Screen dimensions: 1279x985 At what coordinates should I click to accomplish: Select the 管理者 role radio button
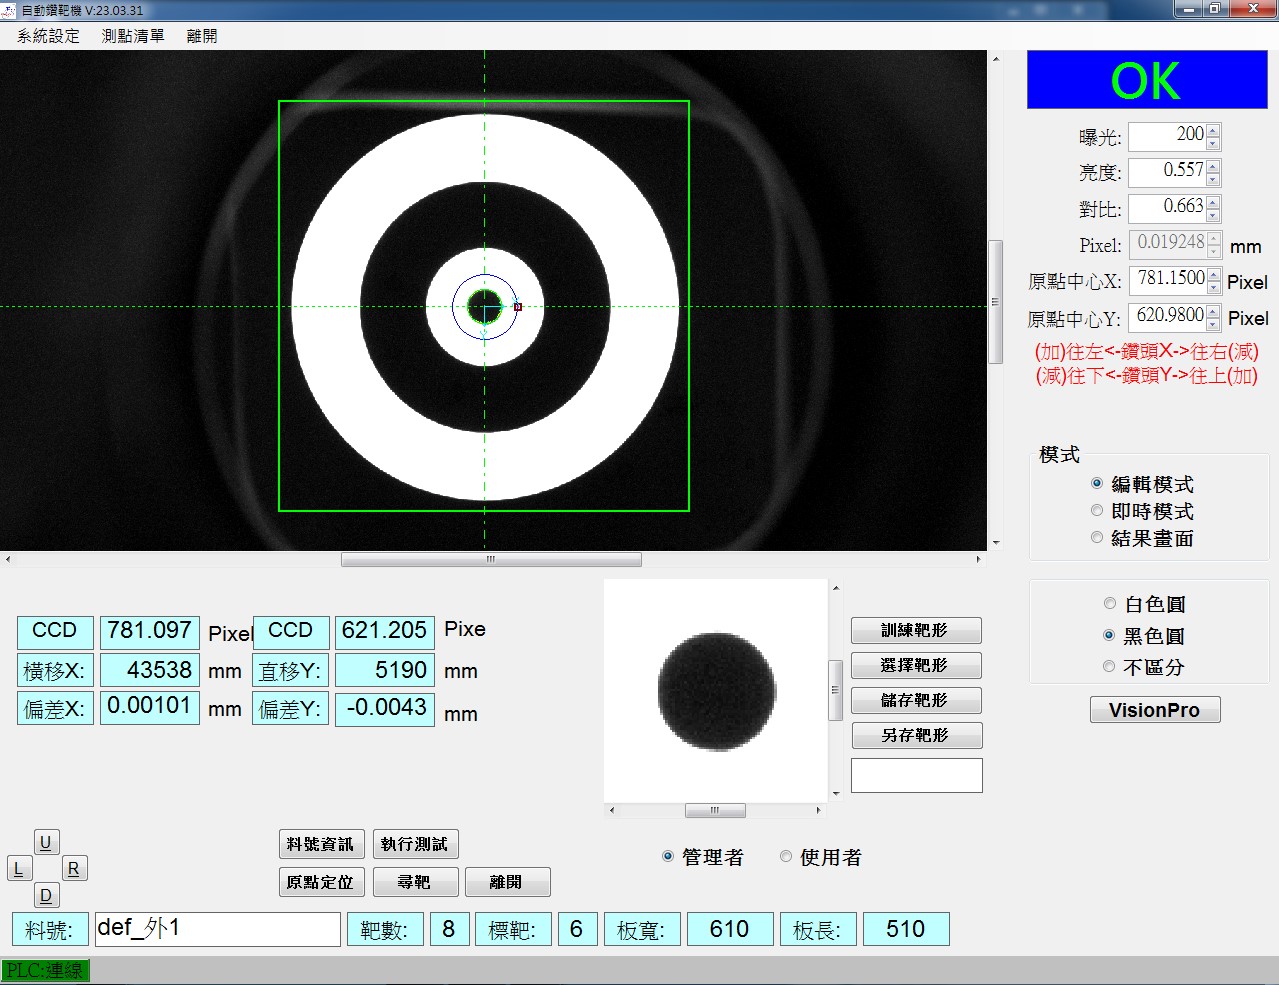pyautogui.click(x=668, y=857)
